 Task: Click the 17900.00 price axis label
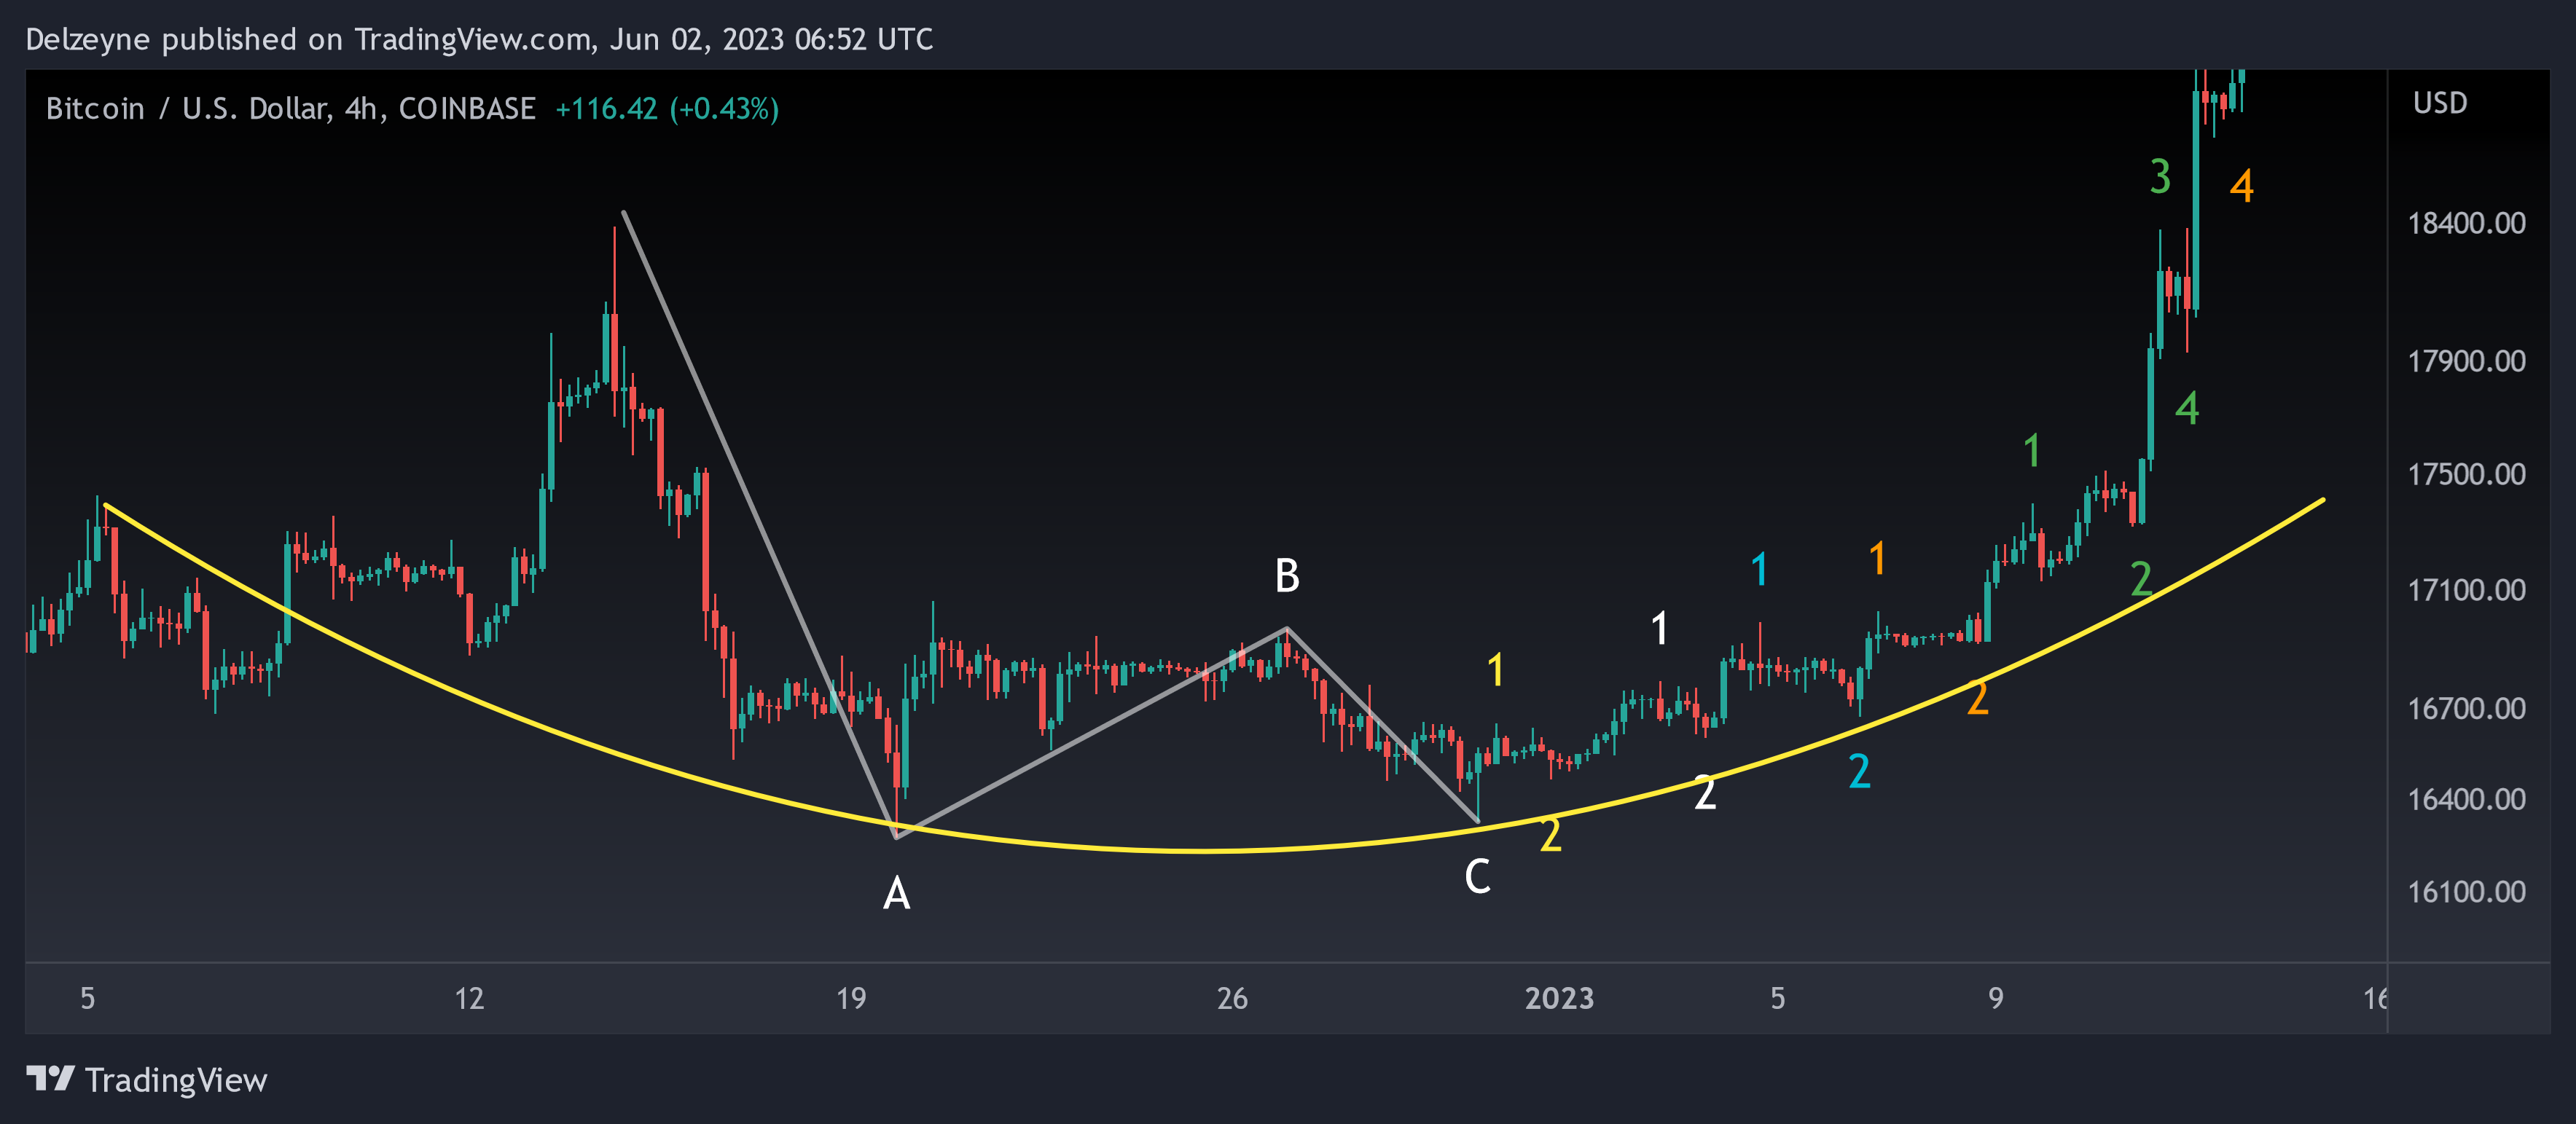tap(2466, 361)
